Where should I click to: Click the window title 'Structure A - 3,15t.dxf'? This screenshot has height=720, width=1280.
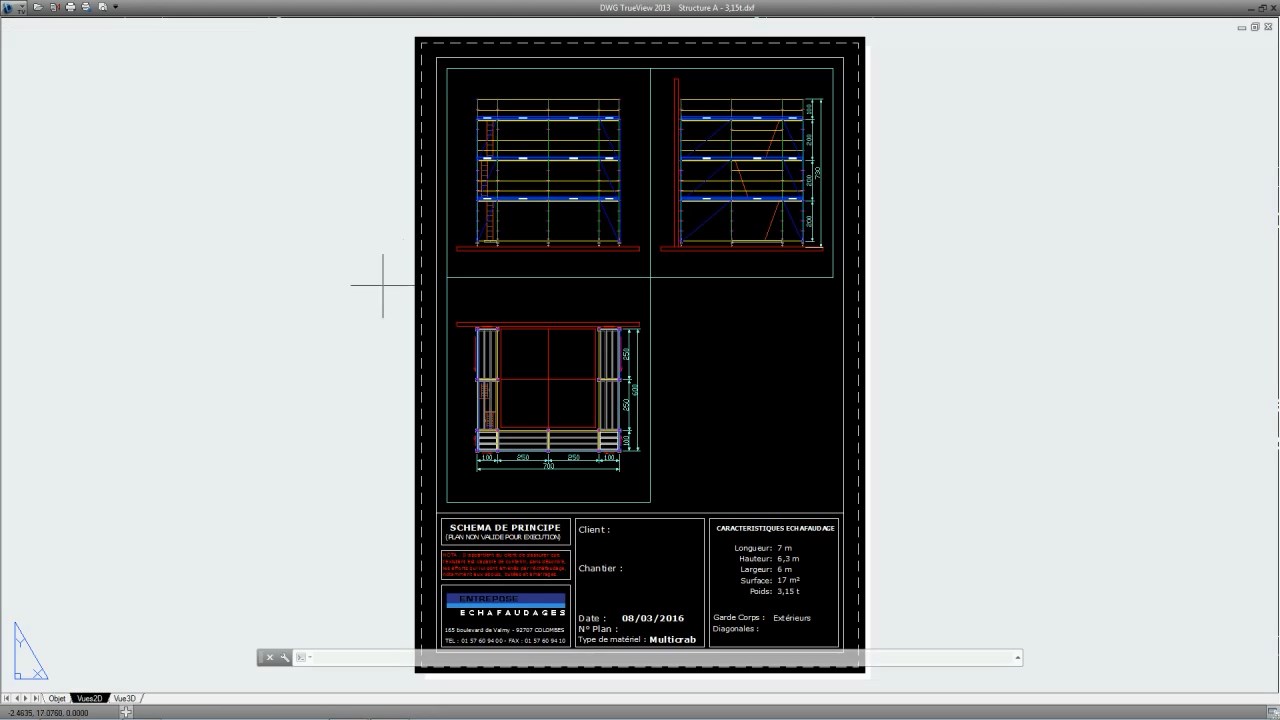pos(717,7)
